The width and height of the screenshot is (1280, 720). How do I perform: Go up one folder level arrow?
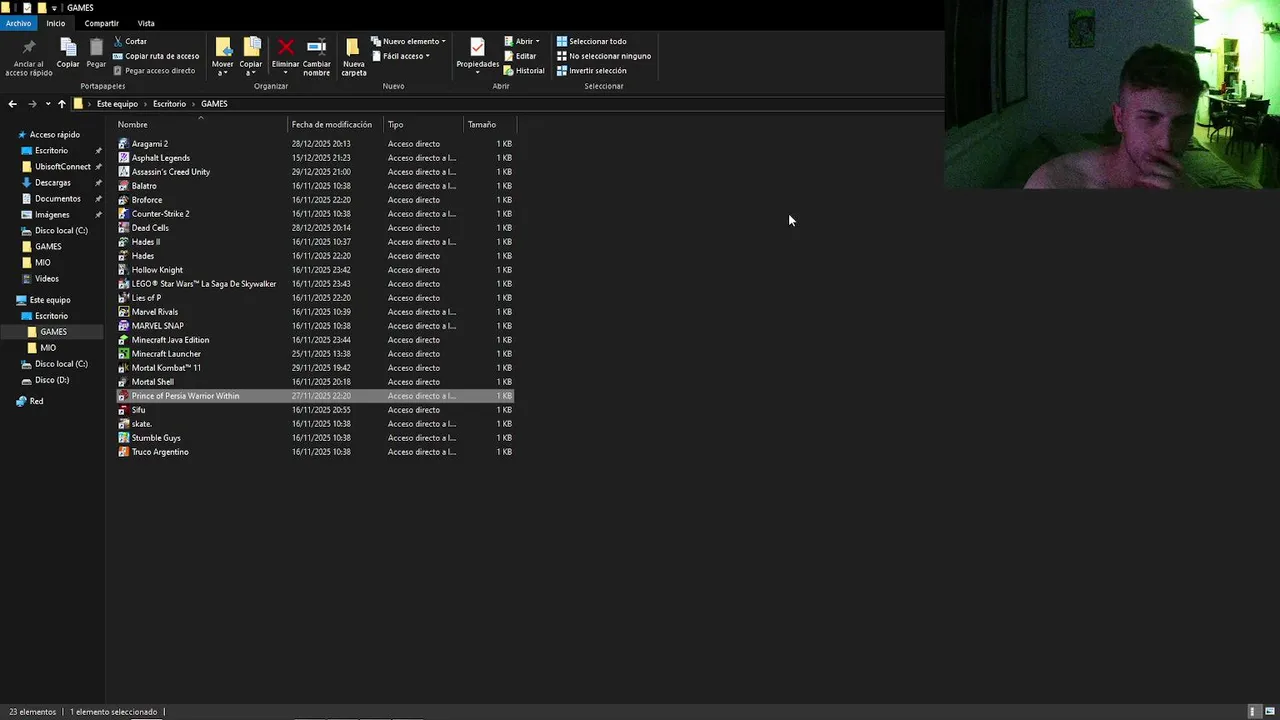point(62,104)
